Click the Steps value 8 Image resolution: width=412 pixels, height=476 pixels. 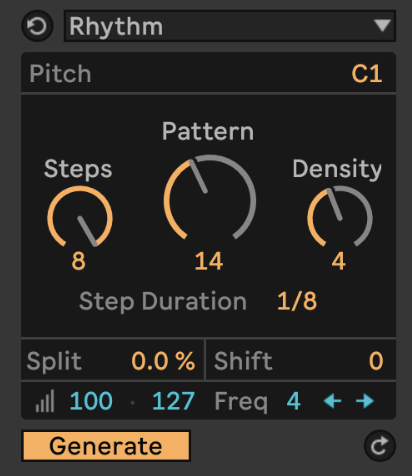point(79,261)
